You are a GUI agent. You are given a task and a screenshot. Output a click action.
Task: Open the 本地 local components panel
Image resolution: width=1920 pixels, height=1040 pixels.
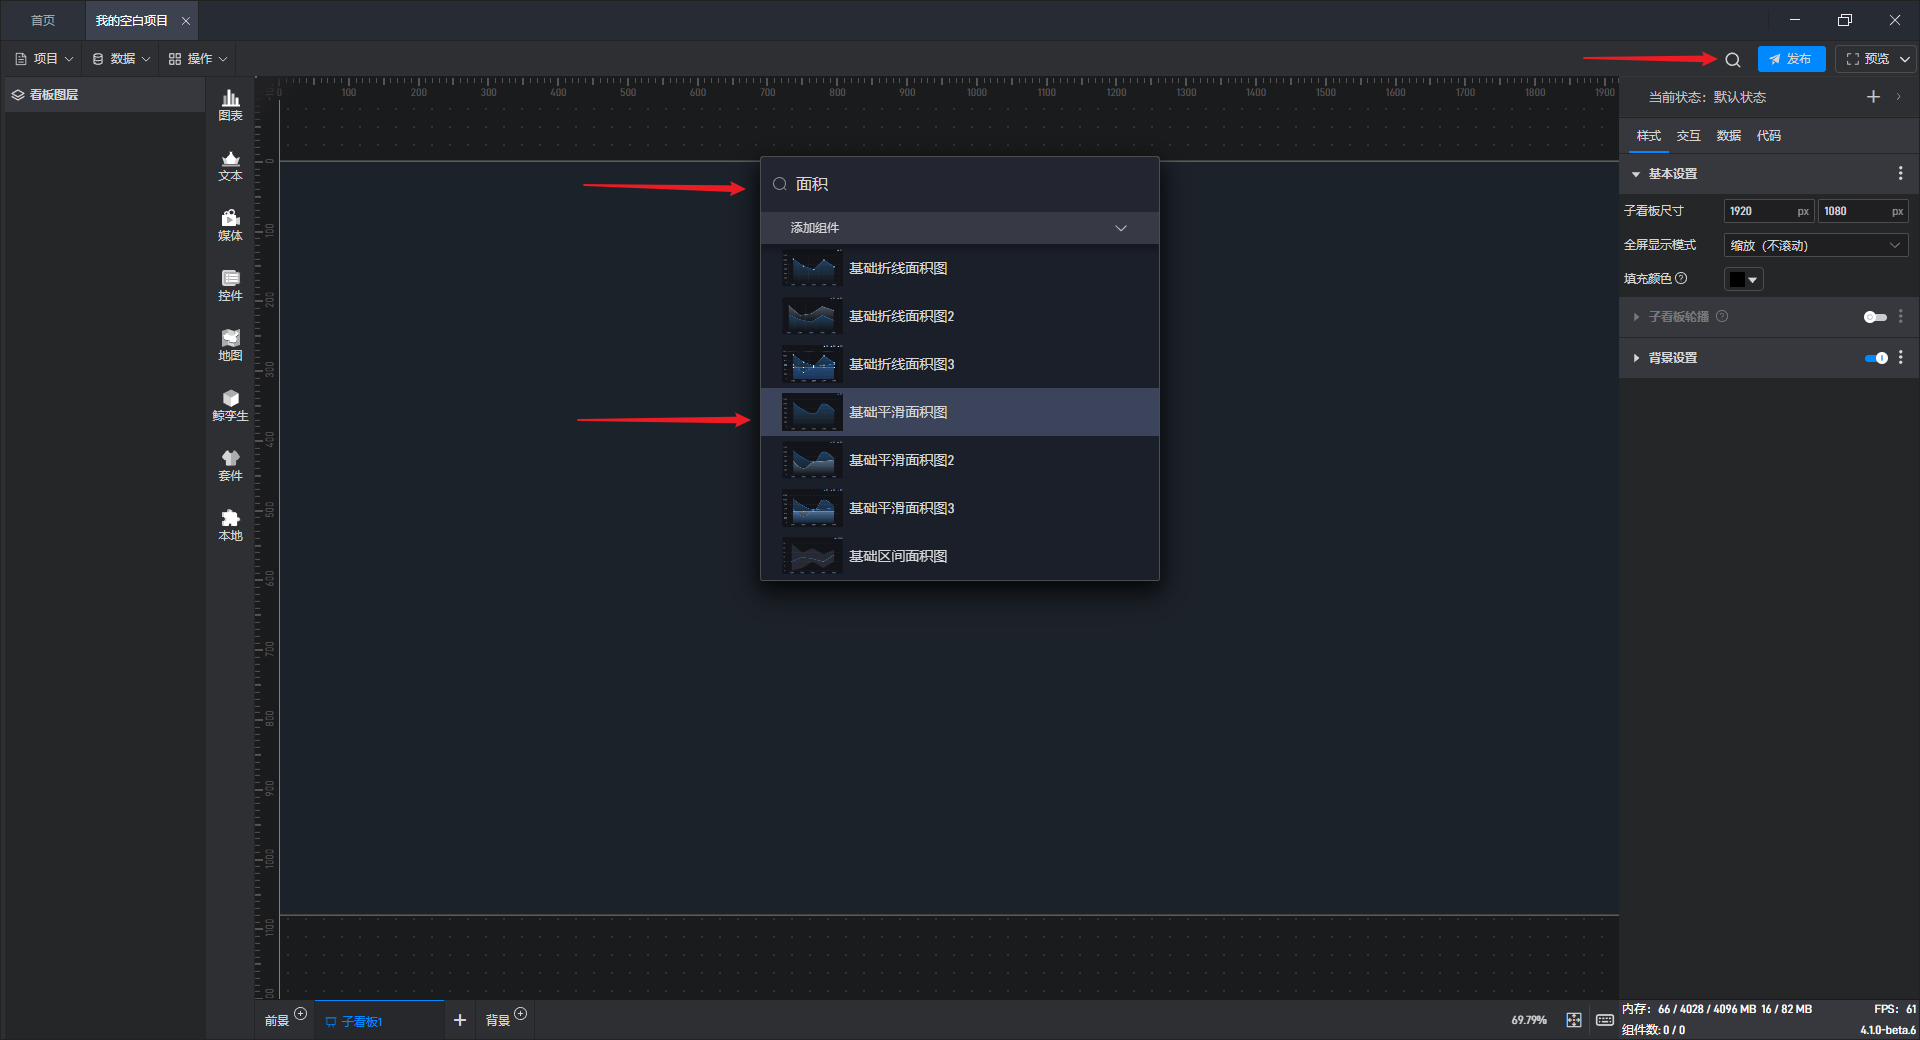tap(230, 526)
